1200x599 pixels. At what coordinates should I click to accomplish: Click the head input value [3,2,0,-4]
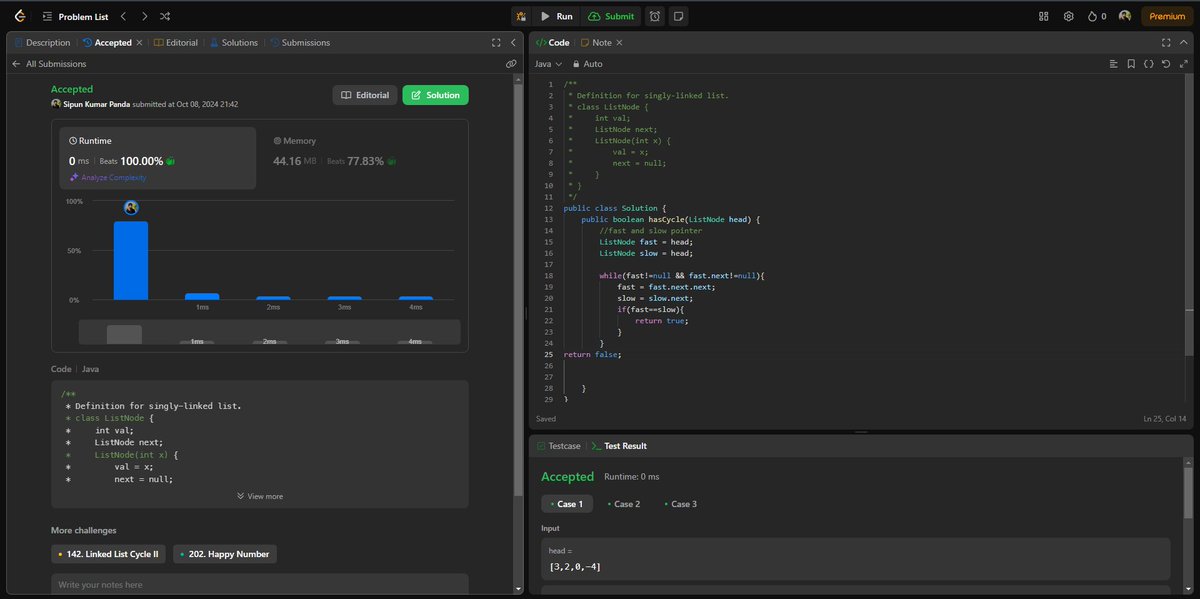tap(575, 567)
